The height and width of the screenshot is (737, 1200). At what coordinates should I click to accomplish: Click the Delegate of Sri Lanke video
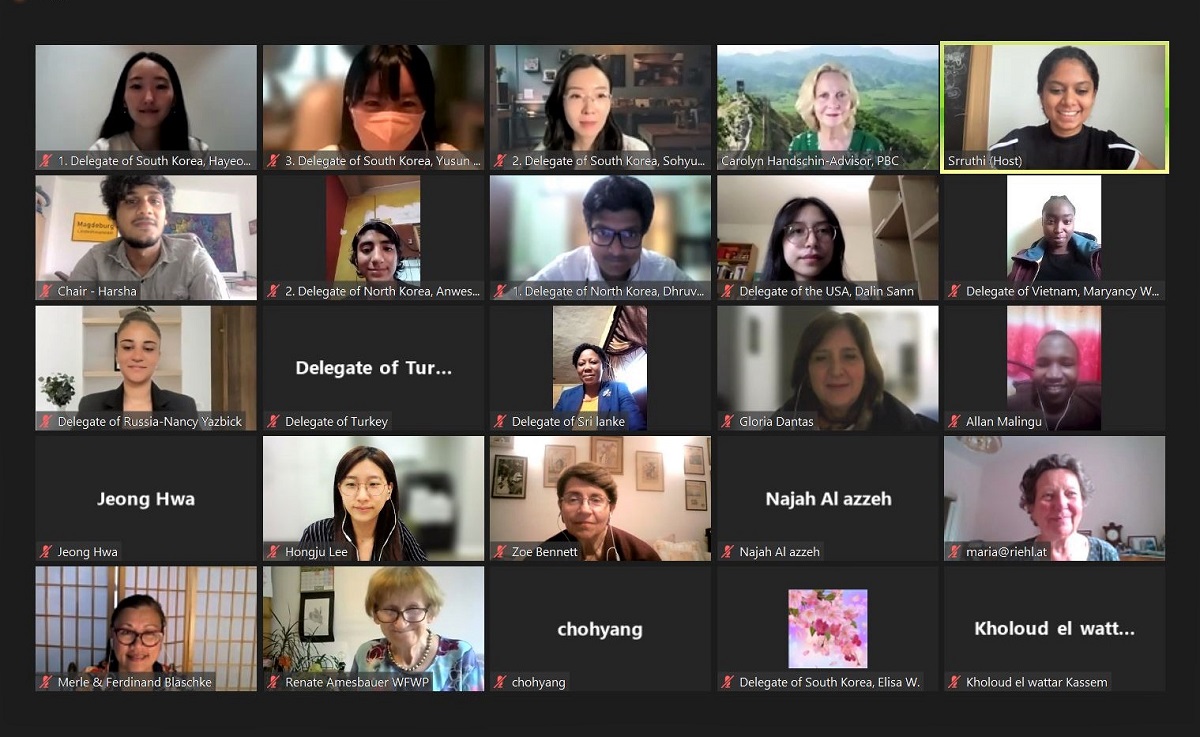tap(600, 368)
